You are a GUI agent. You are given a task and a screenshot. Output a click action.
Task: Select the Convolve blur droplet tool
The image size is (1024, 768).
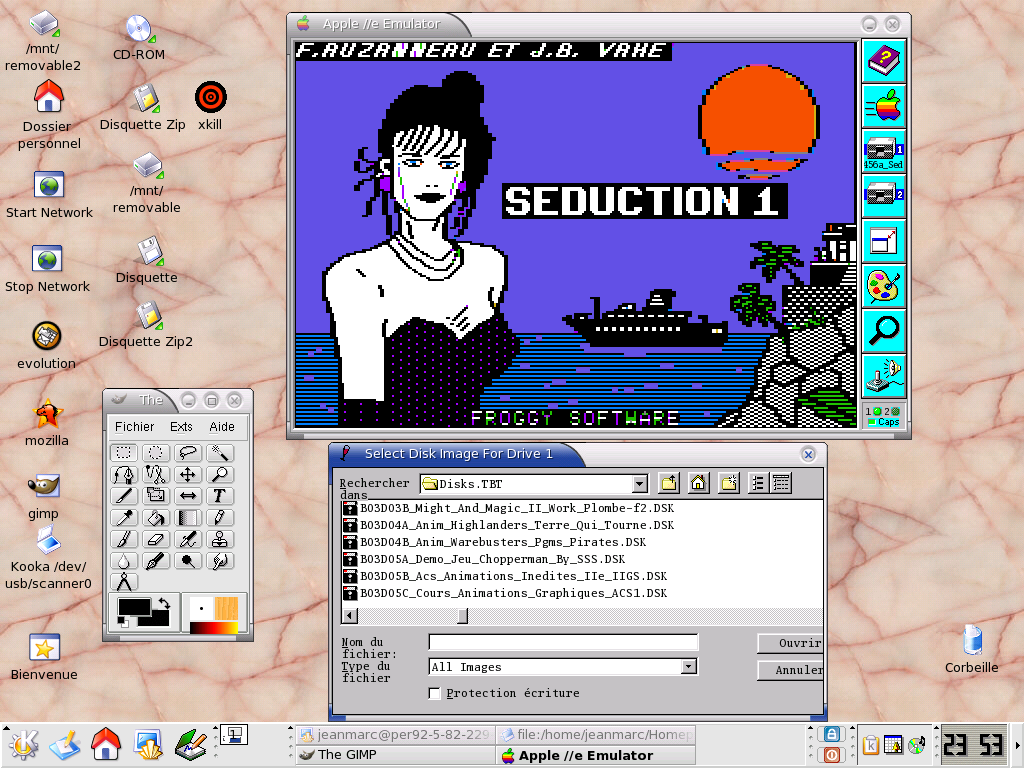[x=123, y=560]
